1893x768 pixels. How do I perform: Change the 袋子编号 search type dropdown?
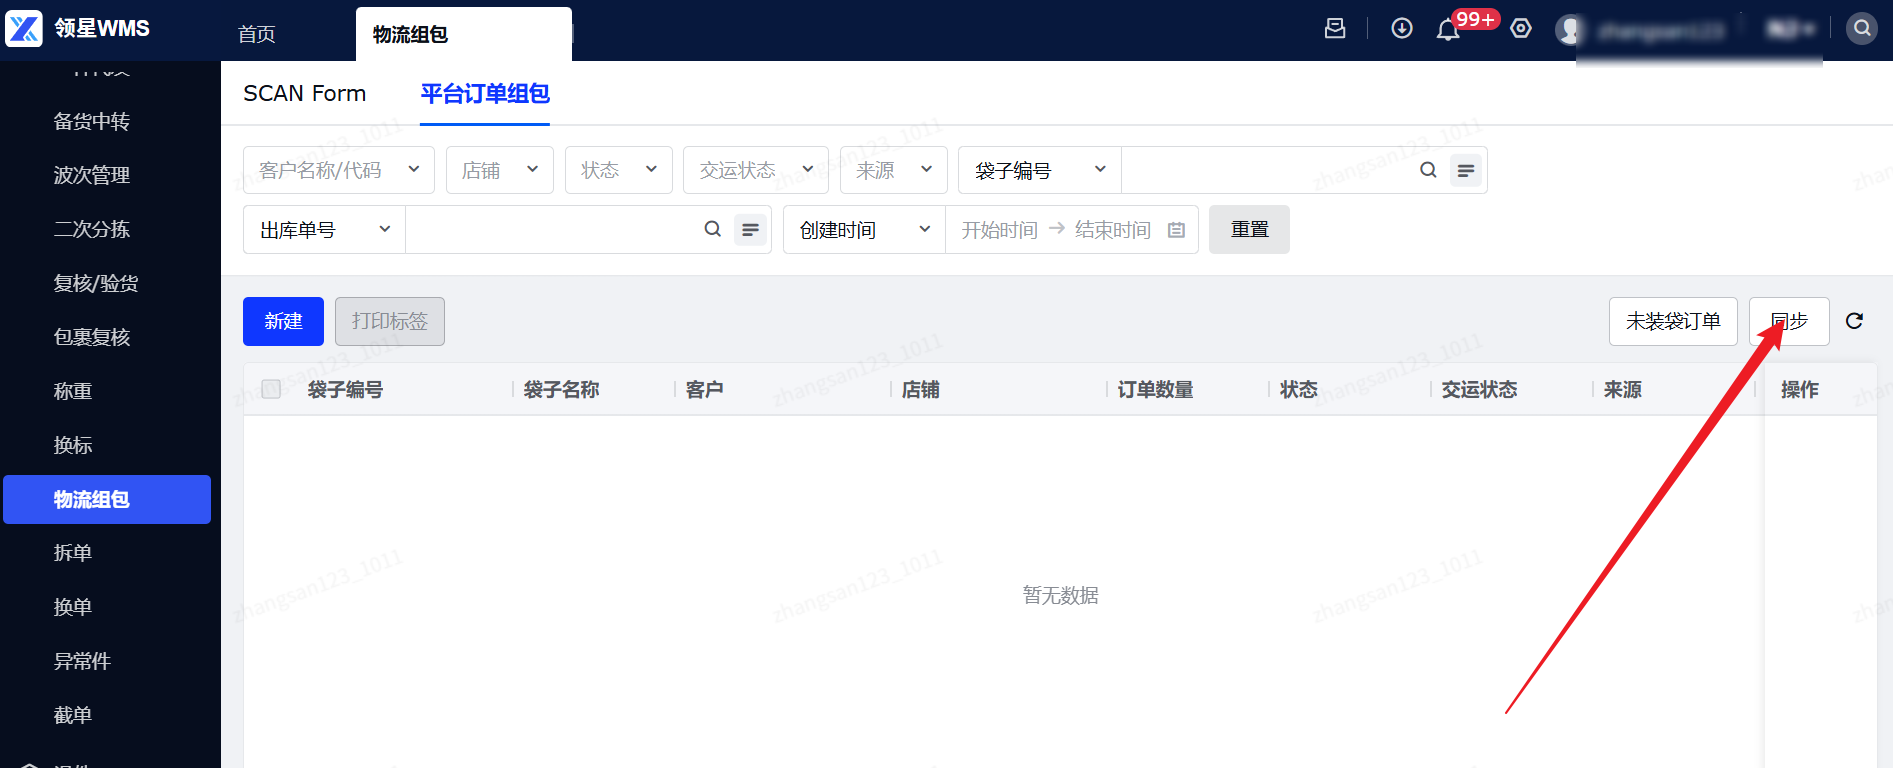[1040, 170]
